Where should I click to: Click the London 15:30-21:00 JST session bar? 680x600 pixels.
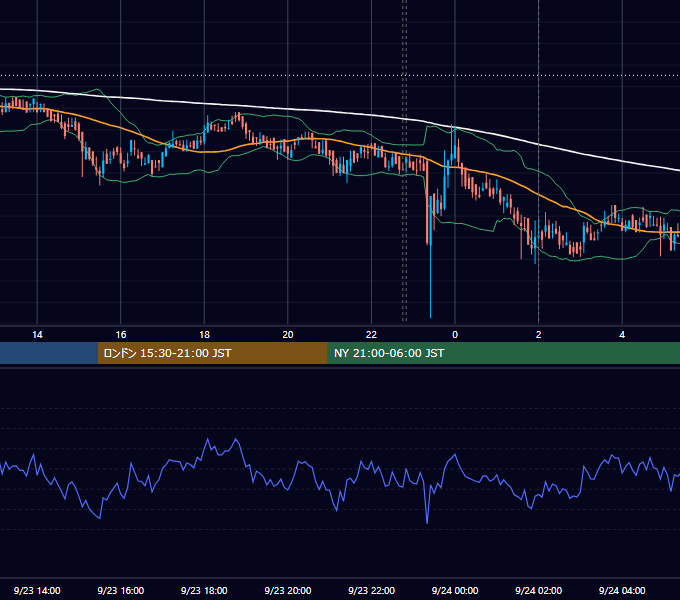click(x=212, y=353)
